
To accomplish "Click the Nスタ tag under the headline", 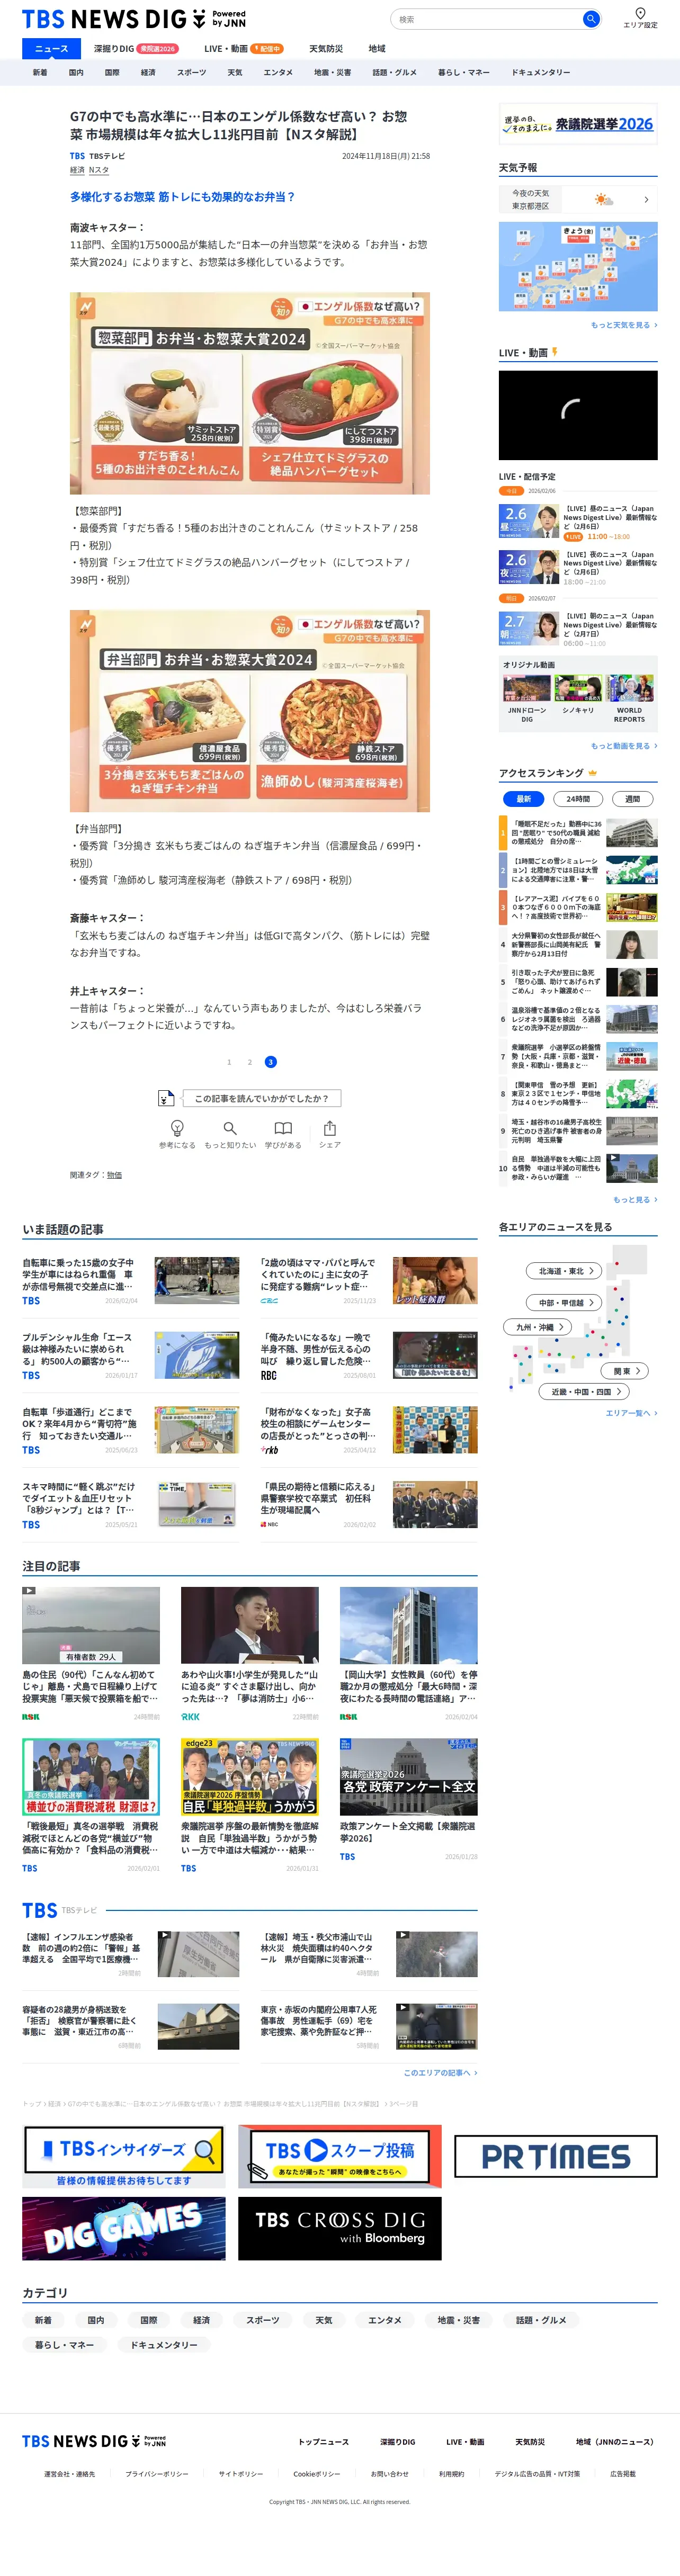I will coord(99,170).
